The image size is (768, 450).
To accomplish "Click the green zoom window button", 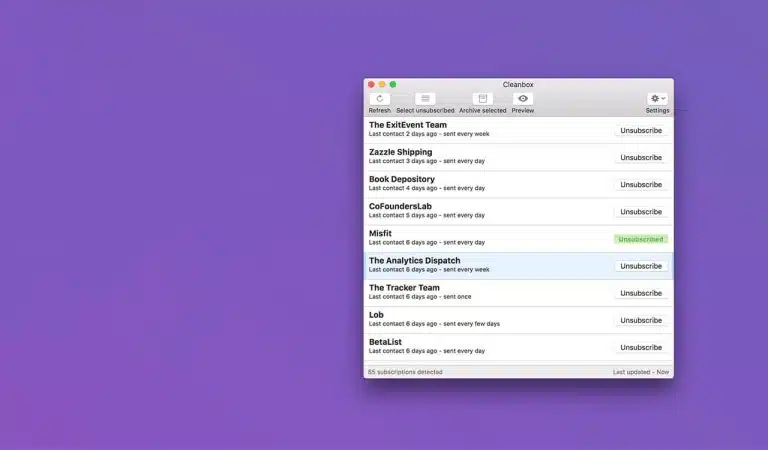I will 393,85.
